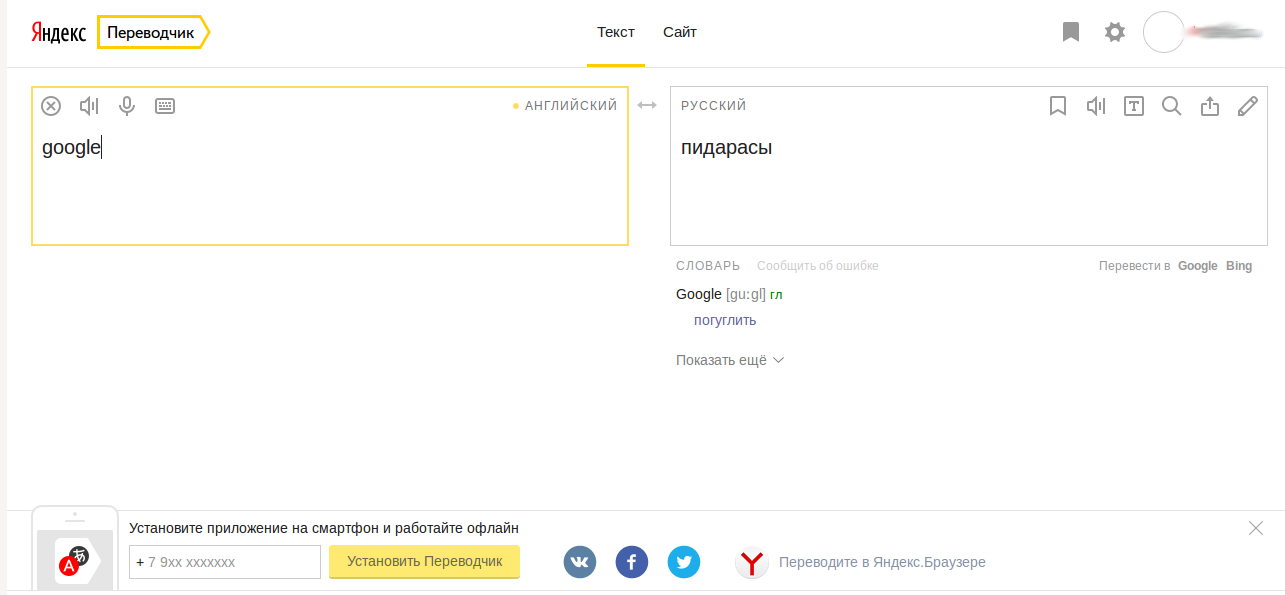Switch to the Текст tab
The height and width of the screenshot is (595, 1285).
(x=616, y=32)
